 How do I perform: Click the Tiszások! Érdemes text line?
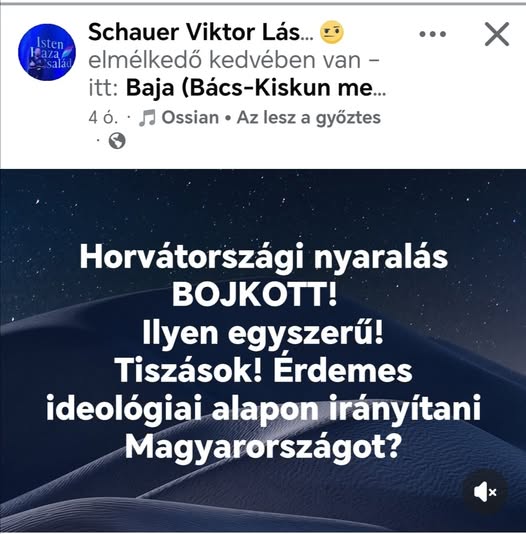click(x=263, y=371)
